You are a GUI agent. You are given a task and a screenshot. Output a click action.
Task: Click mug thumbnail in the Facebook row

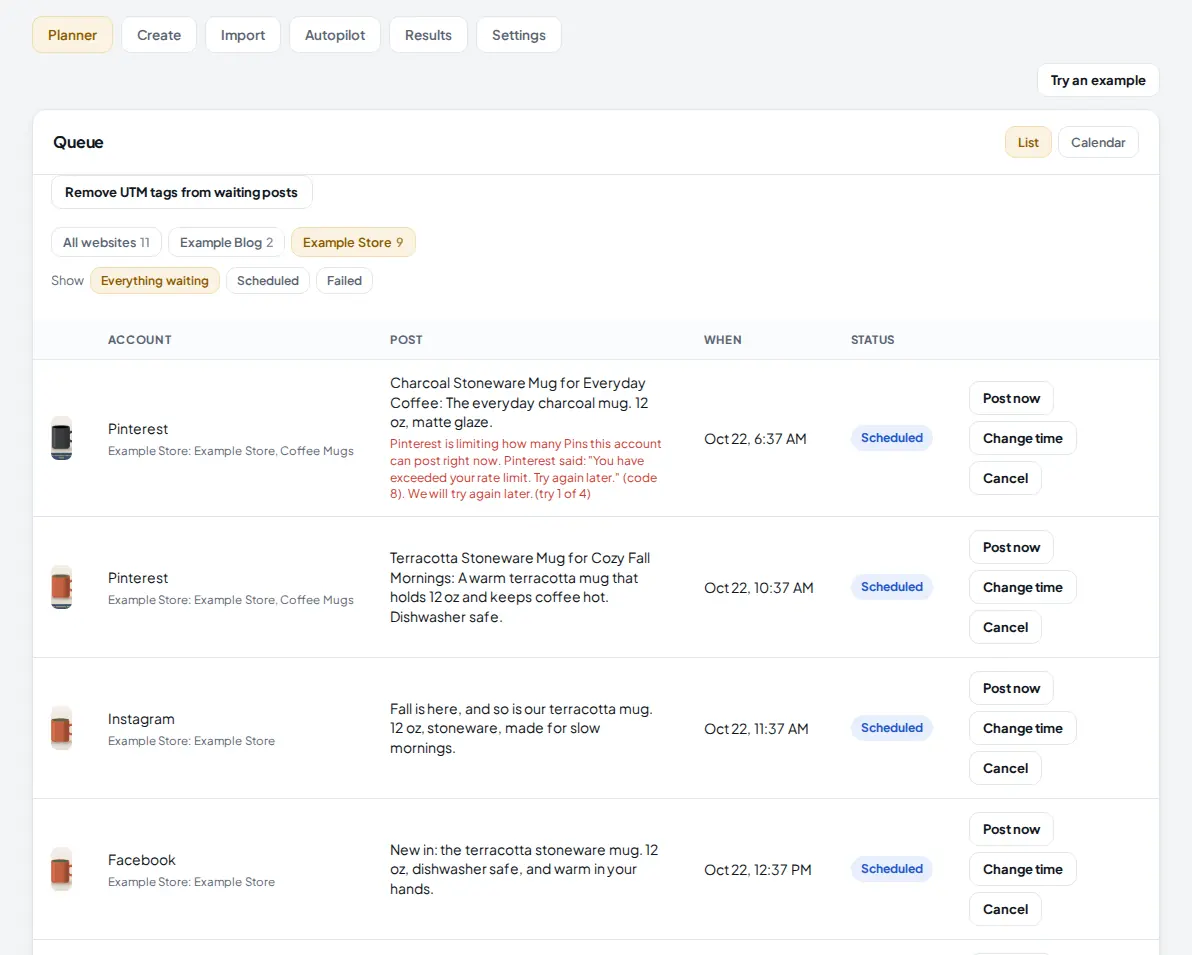[x=62, y=869]
